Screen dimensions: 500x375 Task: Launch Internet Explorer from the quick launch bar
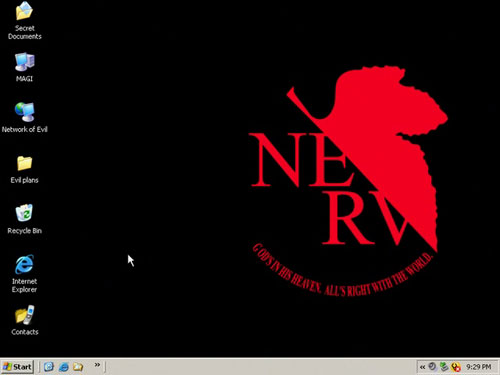coord(64,367)
